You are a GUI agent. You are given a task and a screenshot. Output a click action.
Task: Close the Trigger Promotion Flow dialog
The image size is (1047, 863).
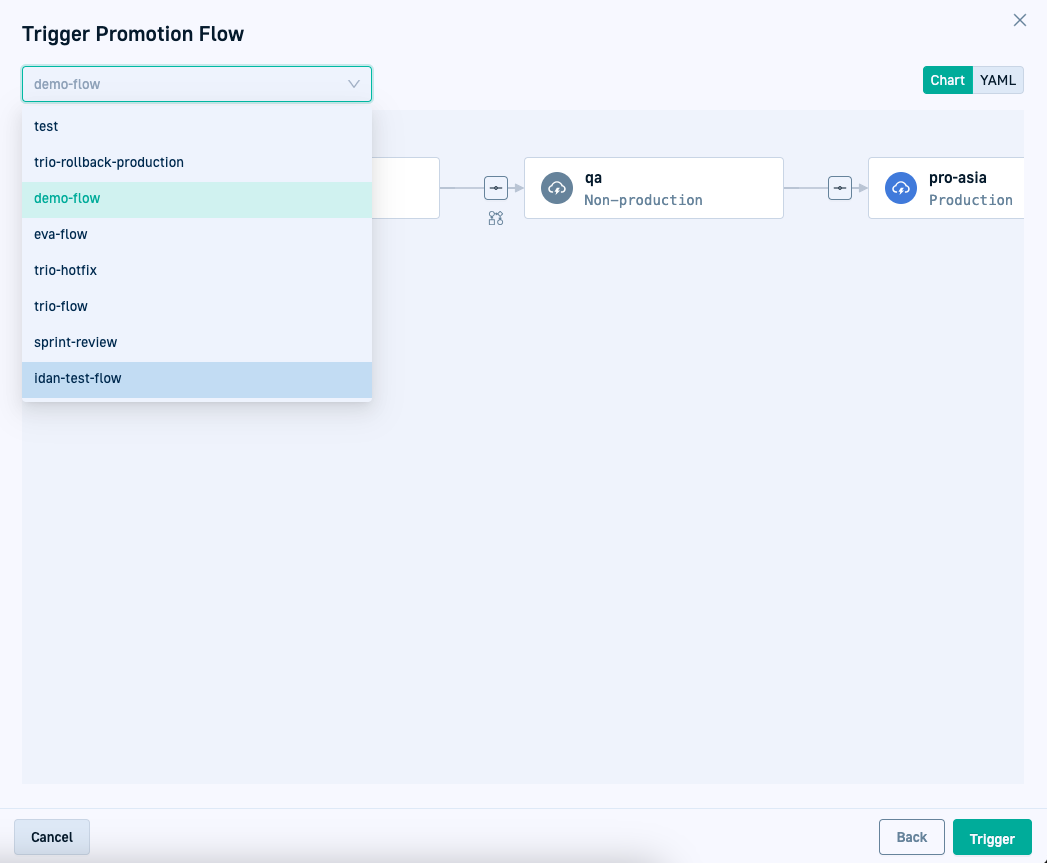point(1020,20)
